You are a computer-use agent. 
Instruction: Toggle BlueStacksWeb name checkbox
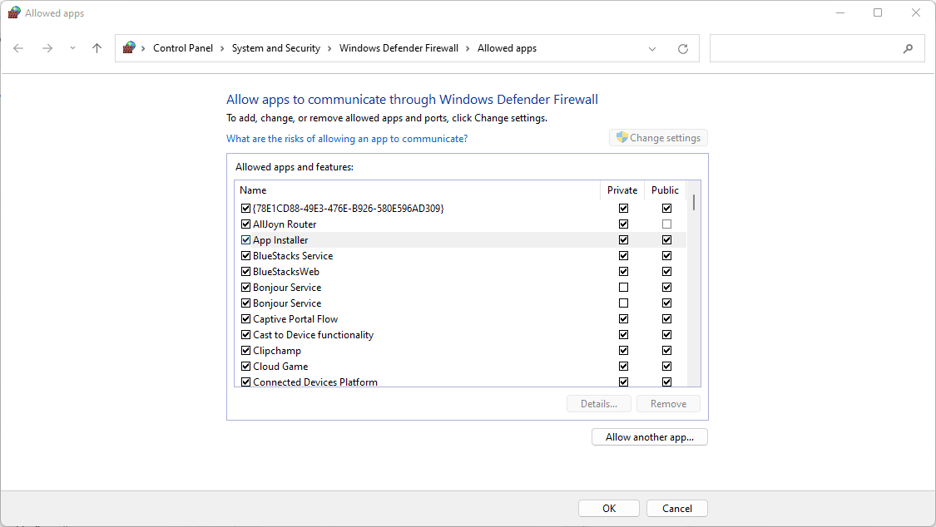(x=245, y=272)
